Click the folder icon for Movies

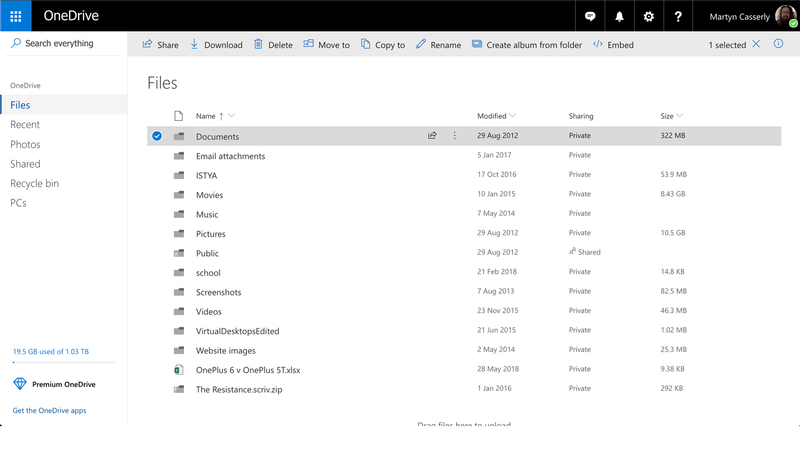pyautogui.click(x=179, y=194)
